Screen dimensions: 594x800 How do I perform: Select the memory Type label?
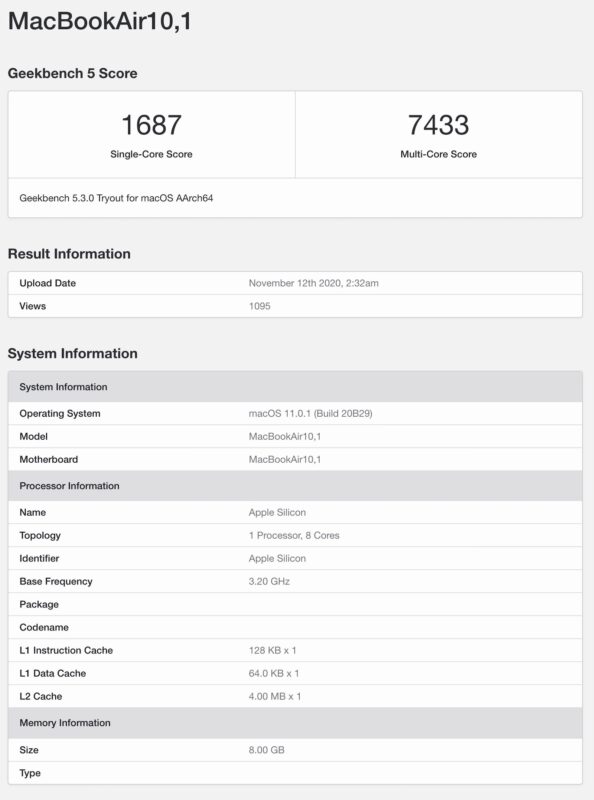click(x=30, y=773)
